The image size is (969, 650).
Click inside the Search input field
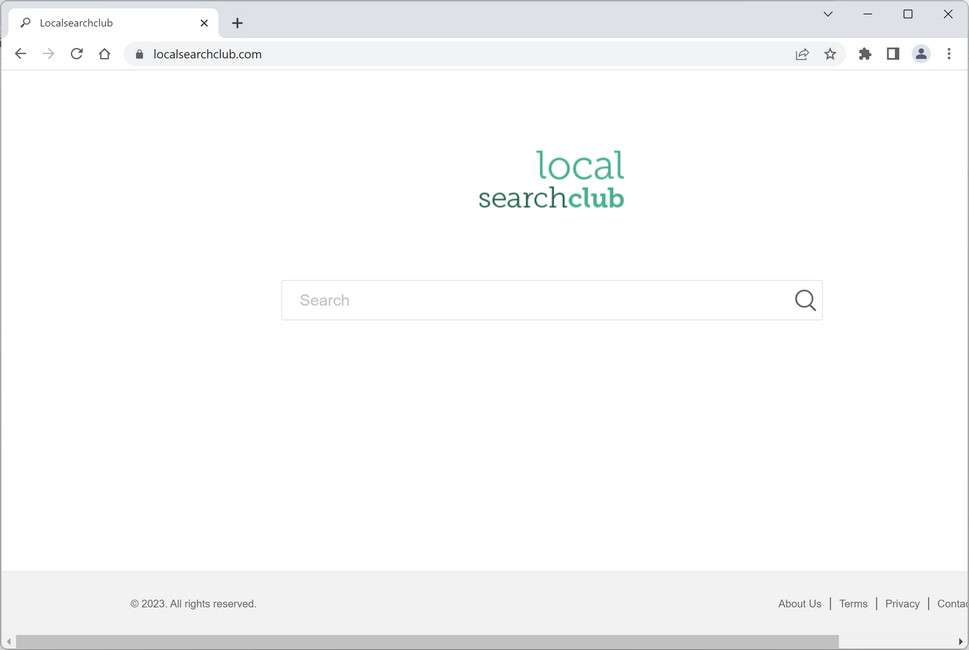click(500, 299)
